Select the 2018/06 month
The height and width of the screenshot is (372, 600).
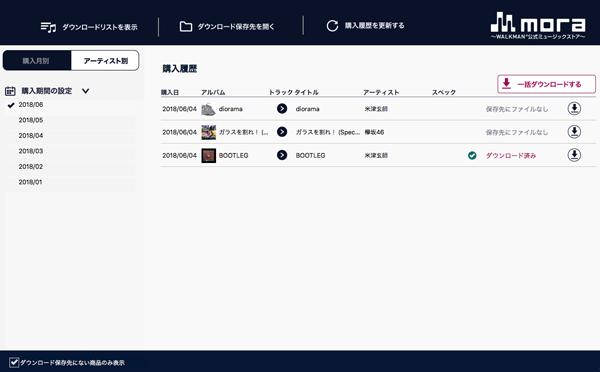[31, 104]
